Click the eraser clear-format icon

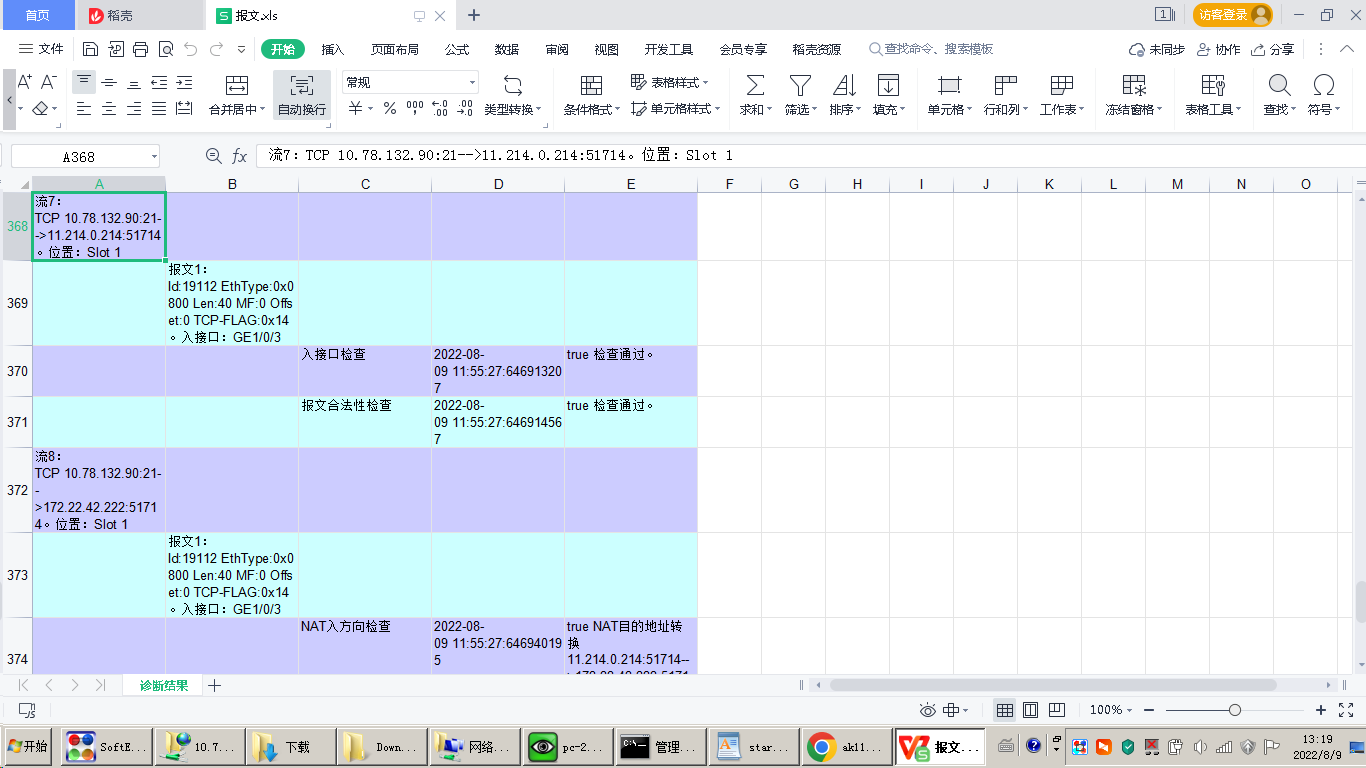pos(40,108)
